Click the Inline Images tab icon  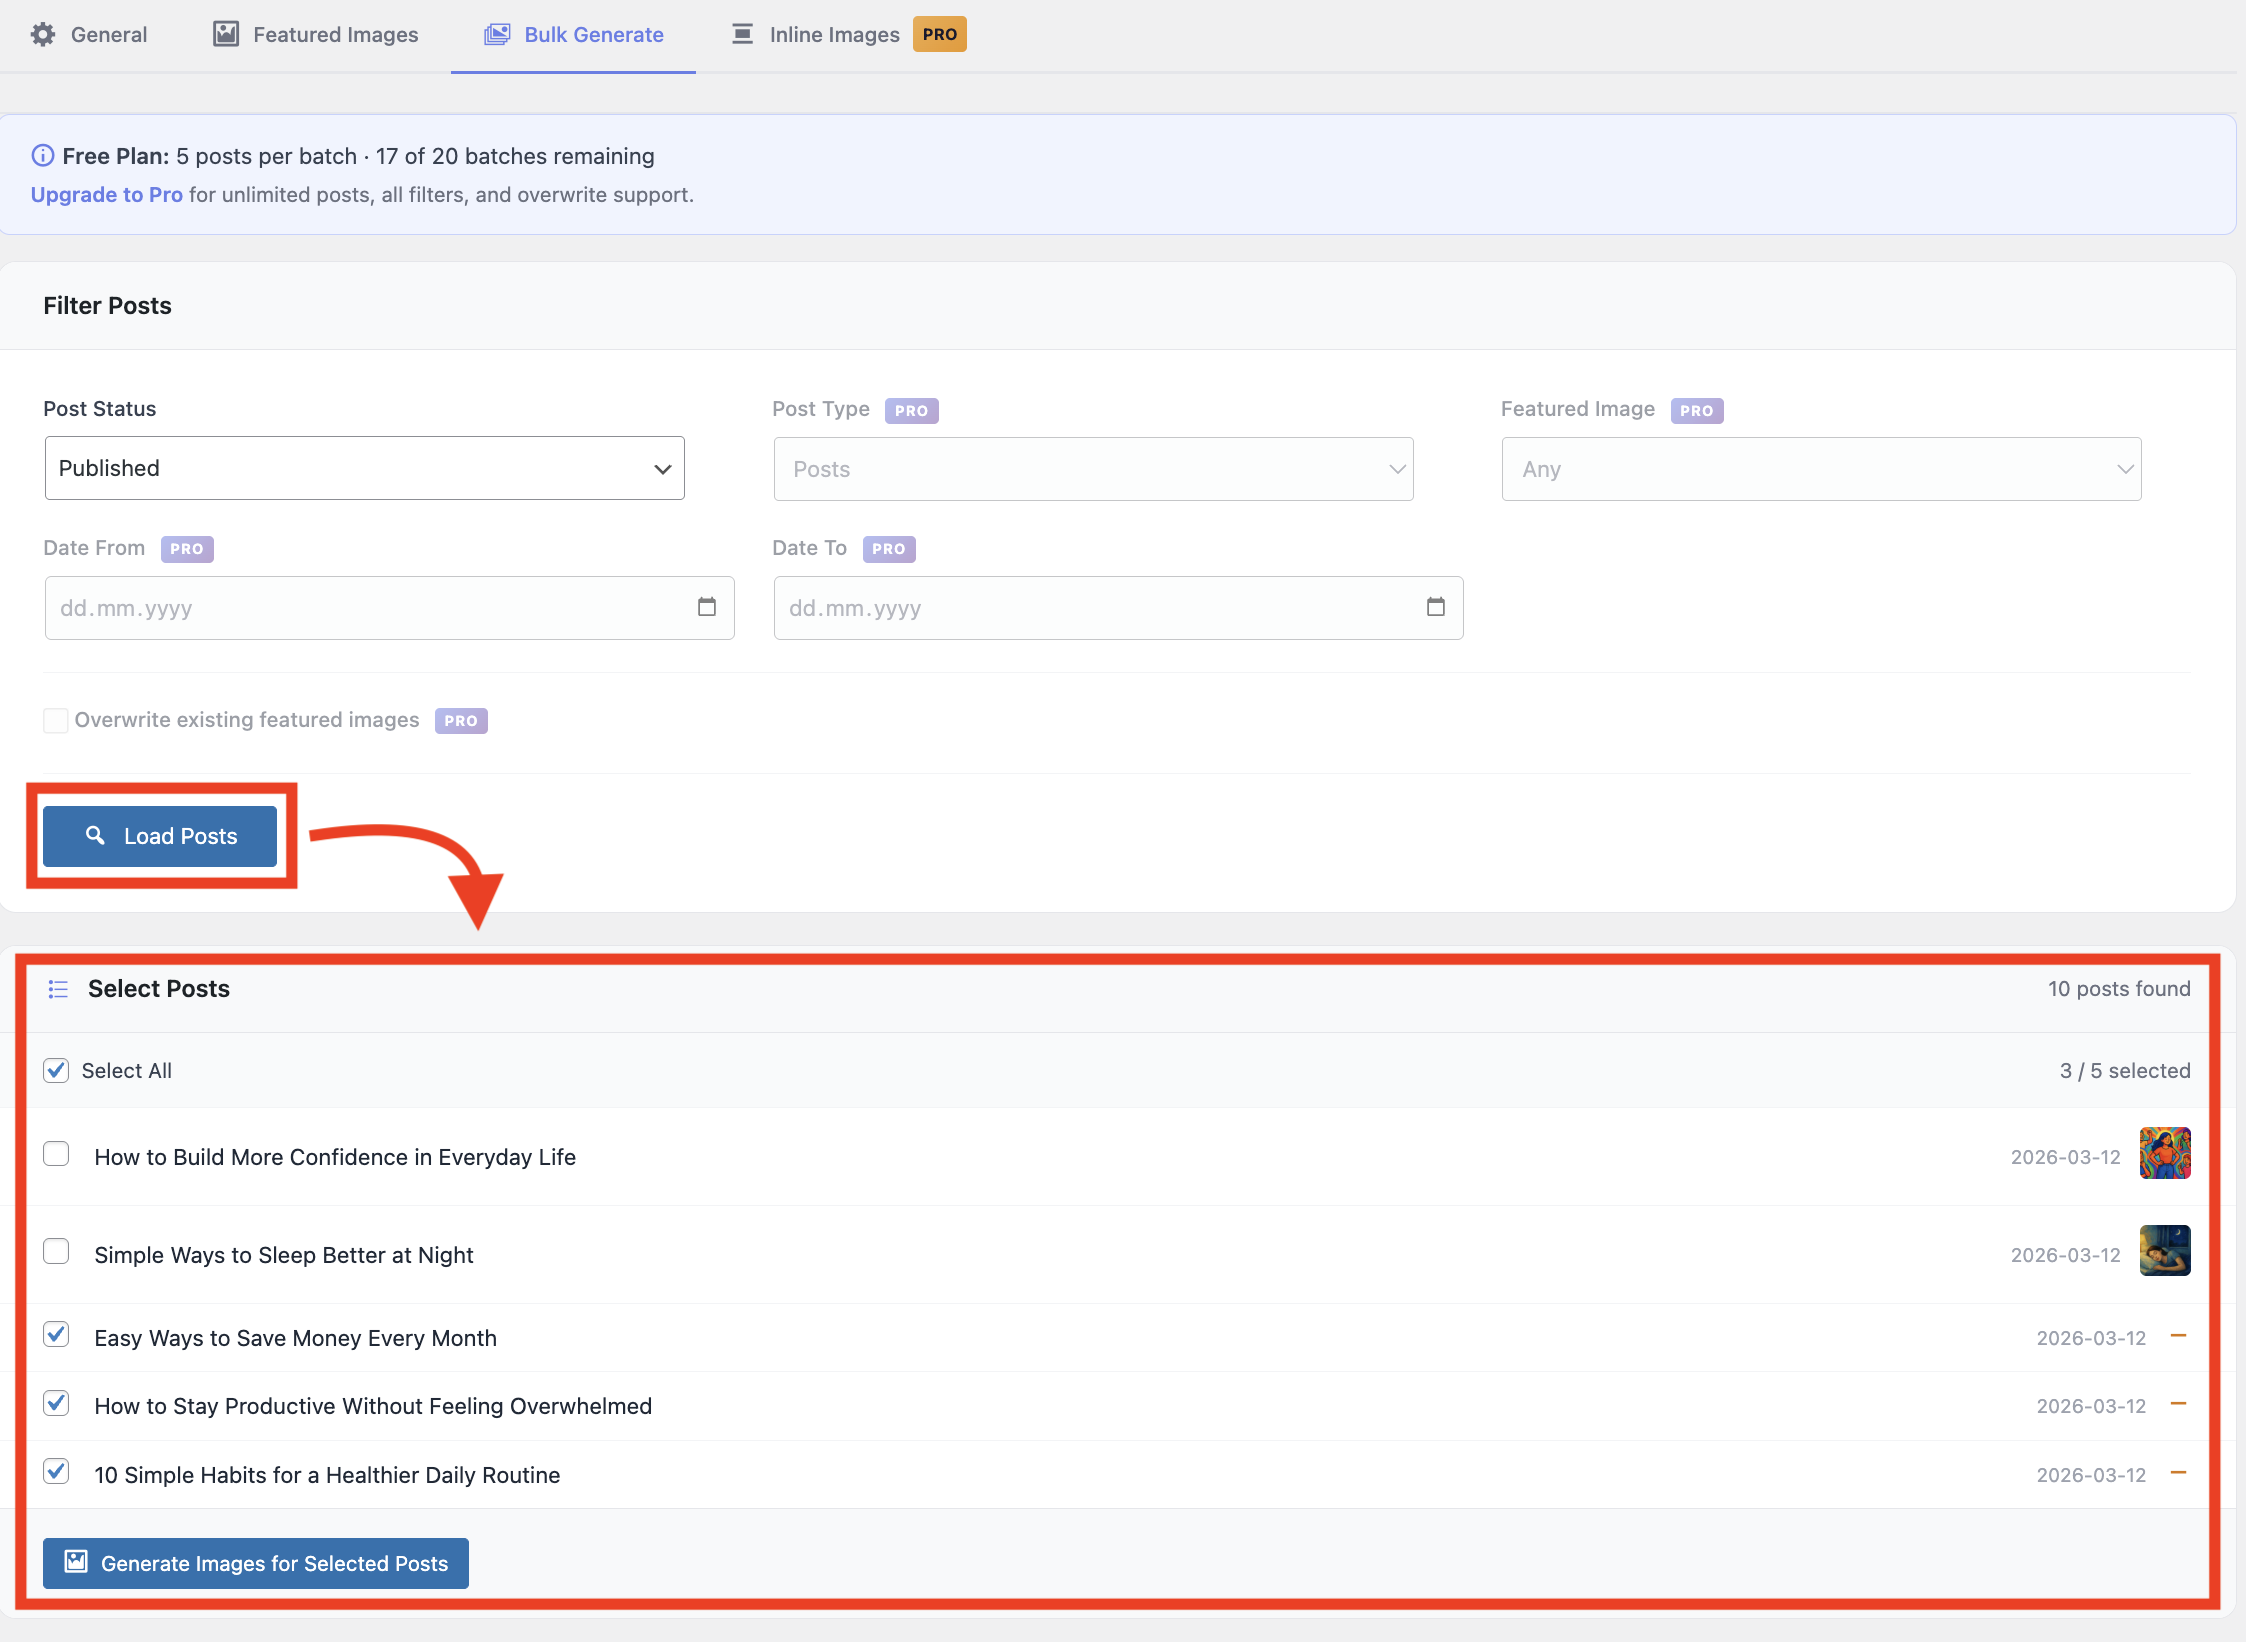pyautogui.click(x=742, y=34)
